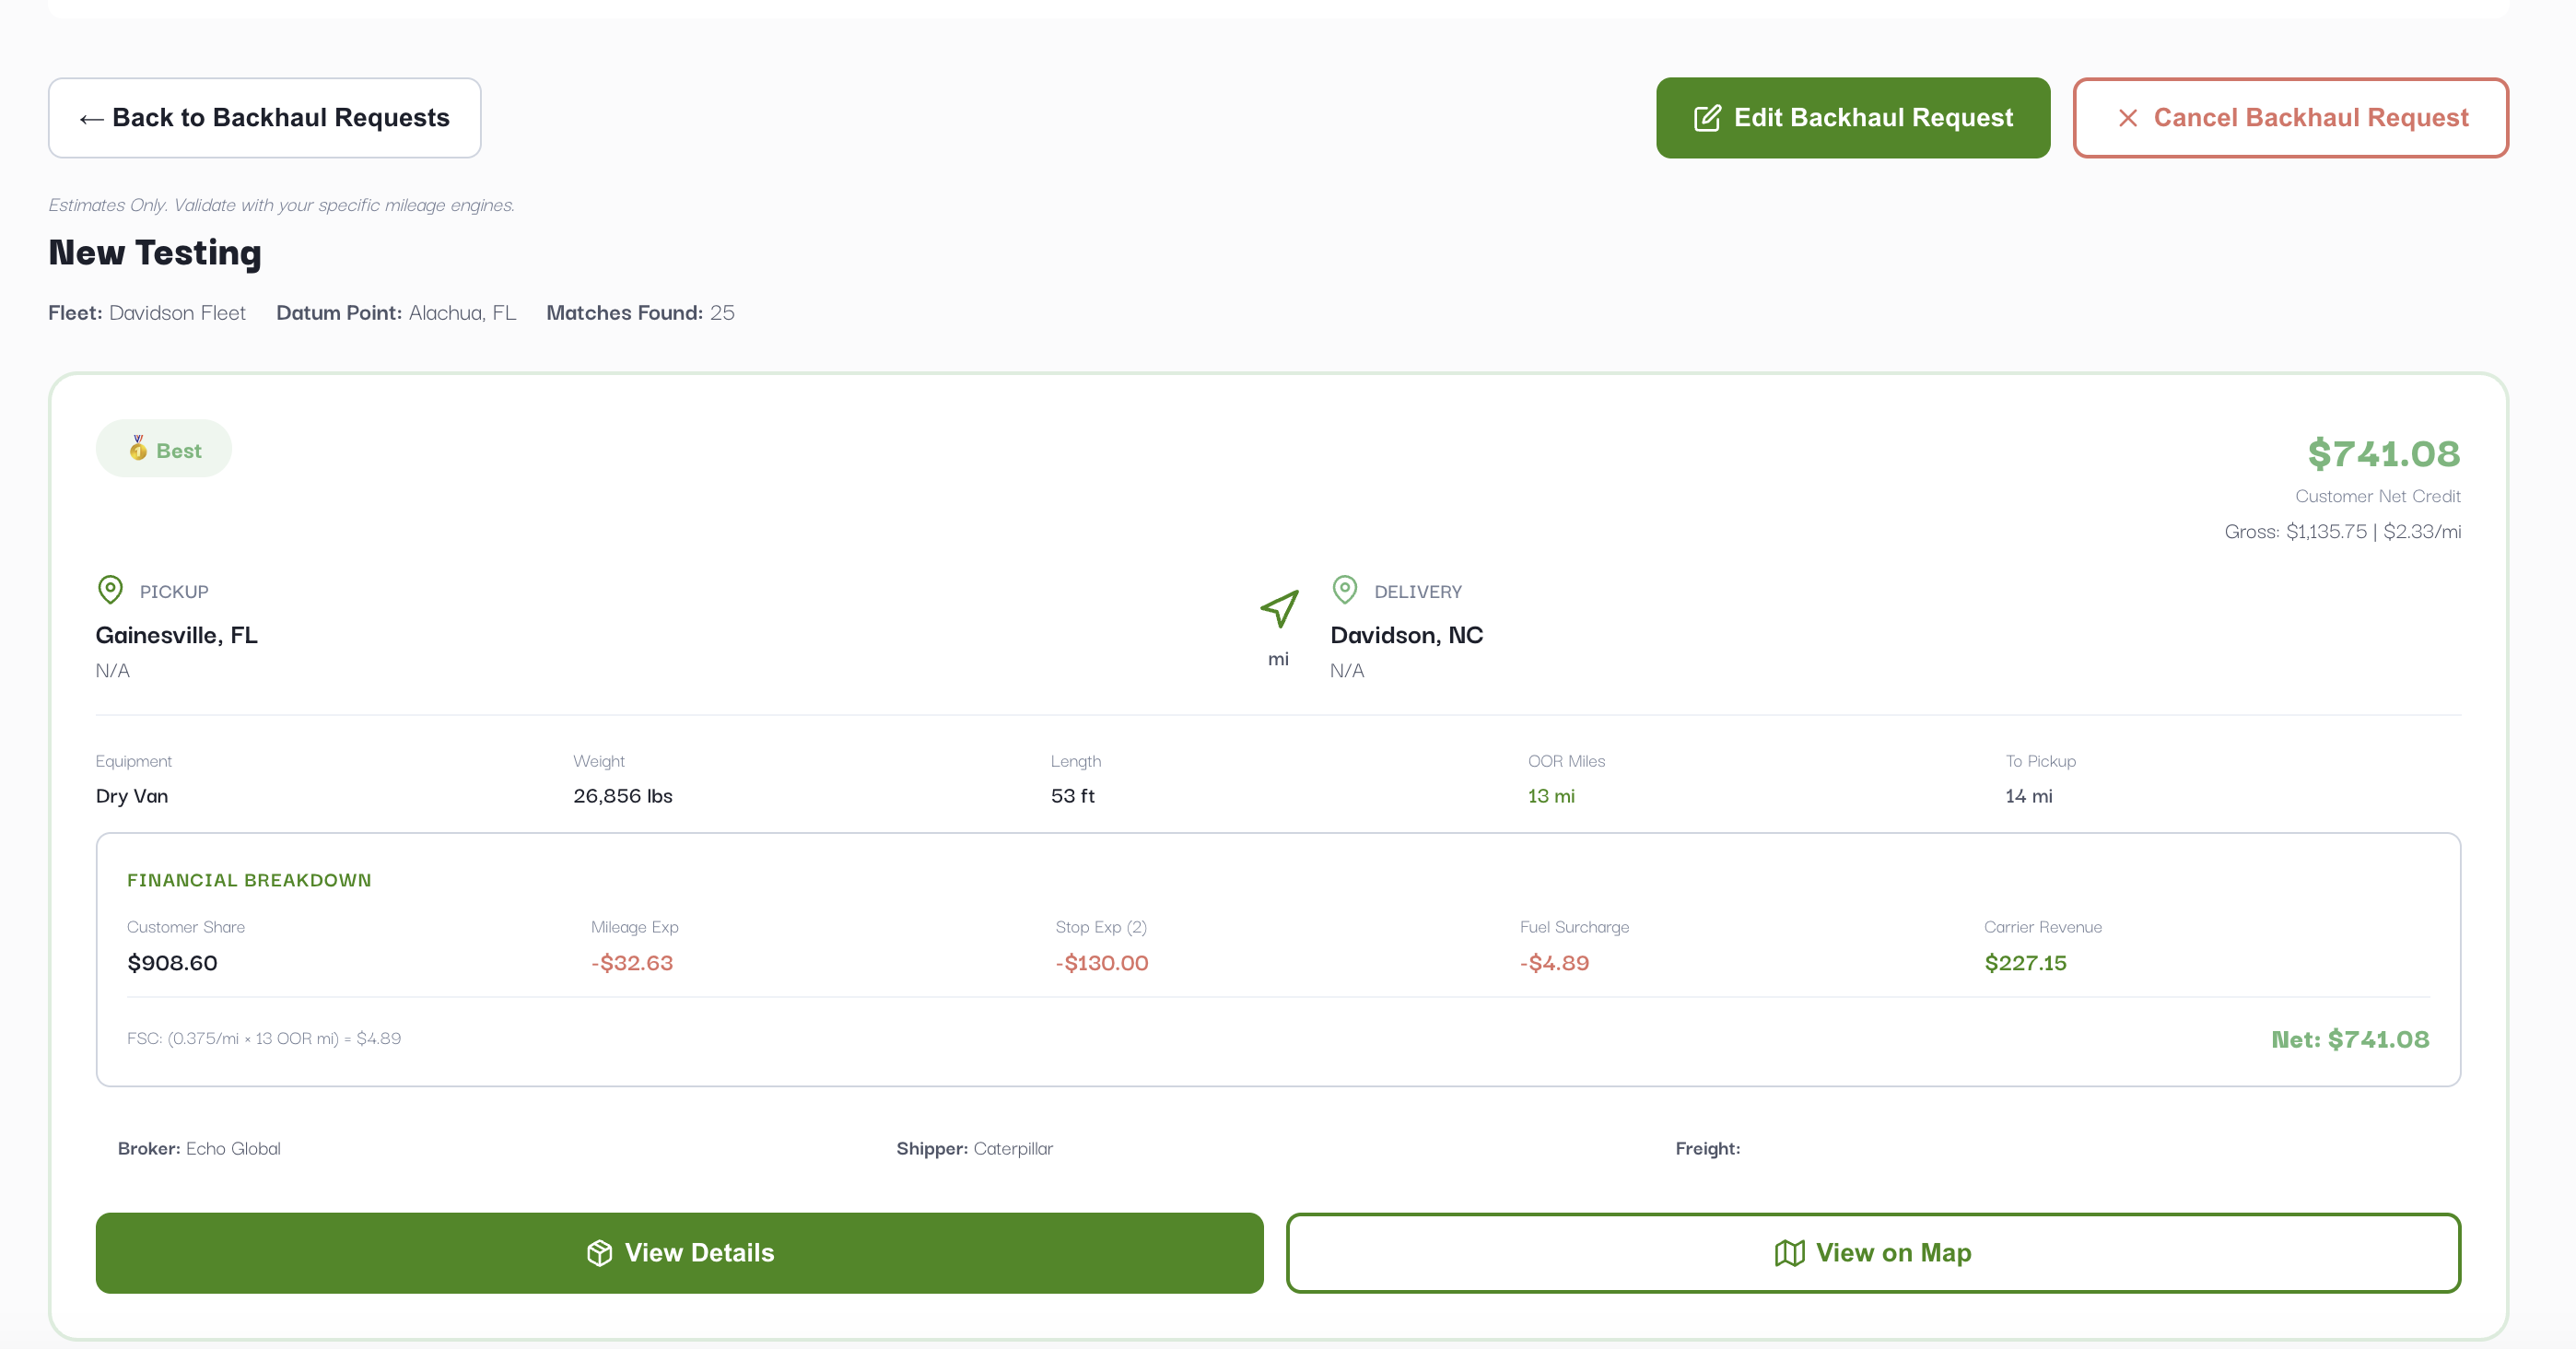2576x1349 pixels.
Task: Click the Davidson, NC delivery city
Action: tap(1406, 635)
